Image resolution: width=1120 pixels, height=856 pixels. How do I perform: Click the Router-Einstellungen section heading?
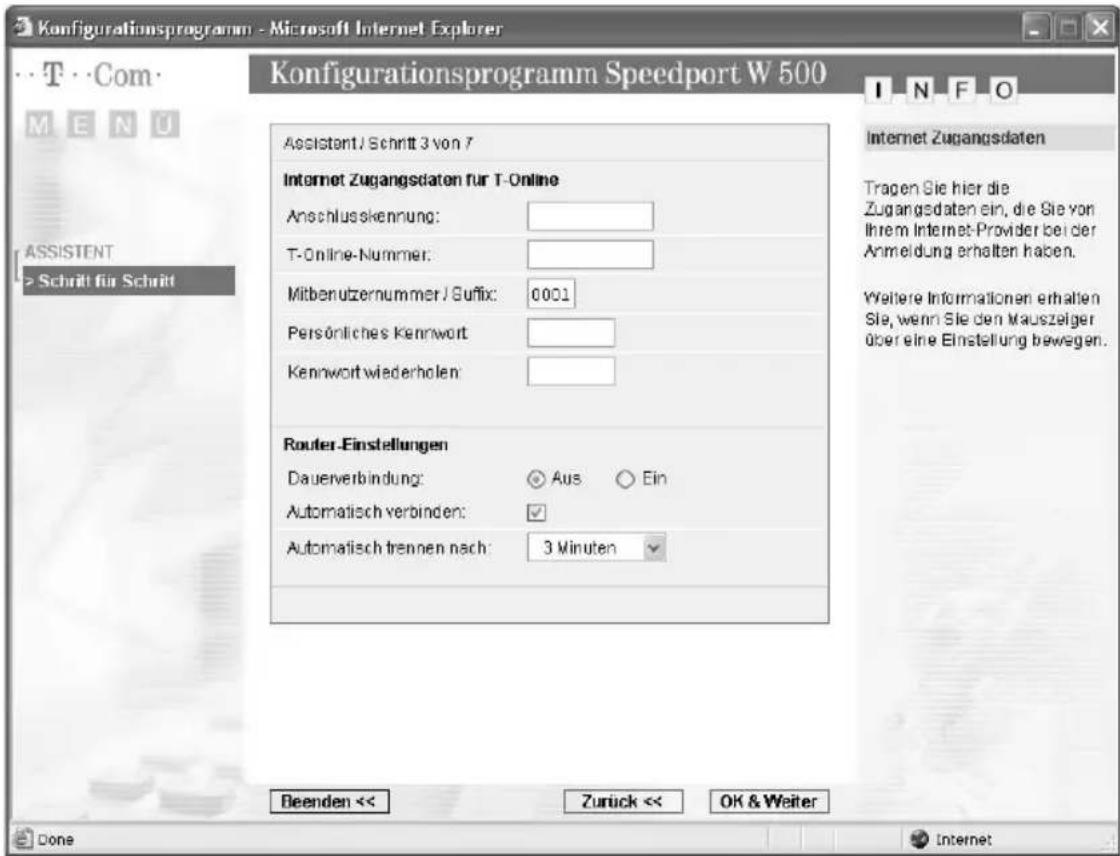pyautogui.click(x=366, y=444)
